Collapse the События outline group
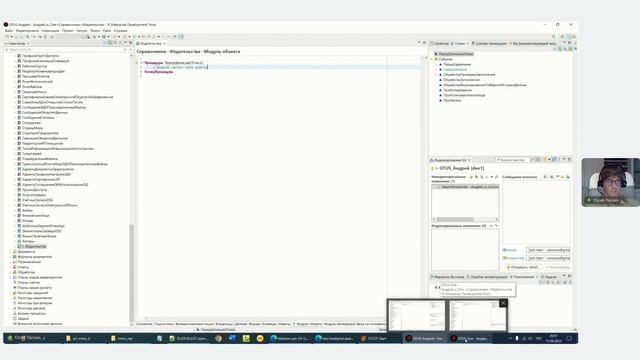Image resolution: width=640 pixels, height=360 pixels. pyautogui.click(x=432, y=59)
